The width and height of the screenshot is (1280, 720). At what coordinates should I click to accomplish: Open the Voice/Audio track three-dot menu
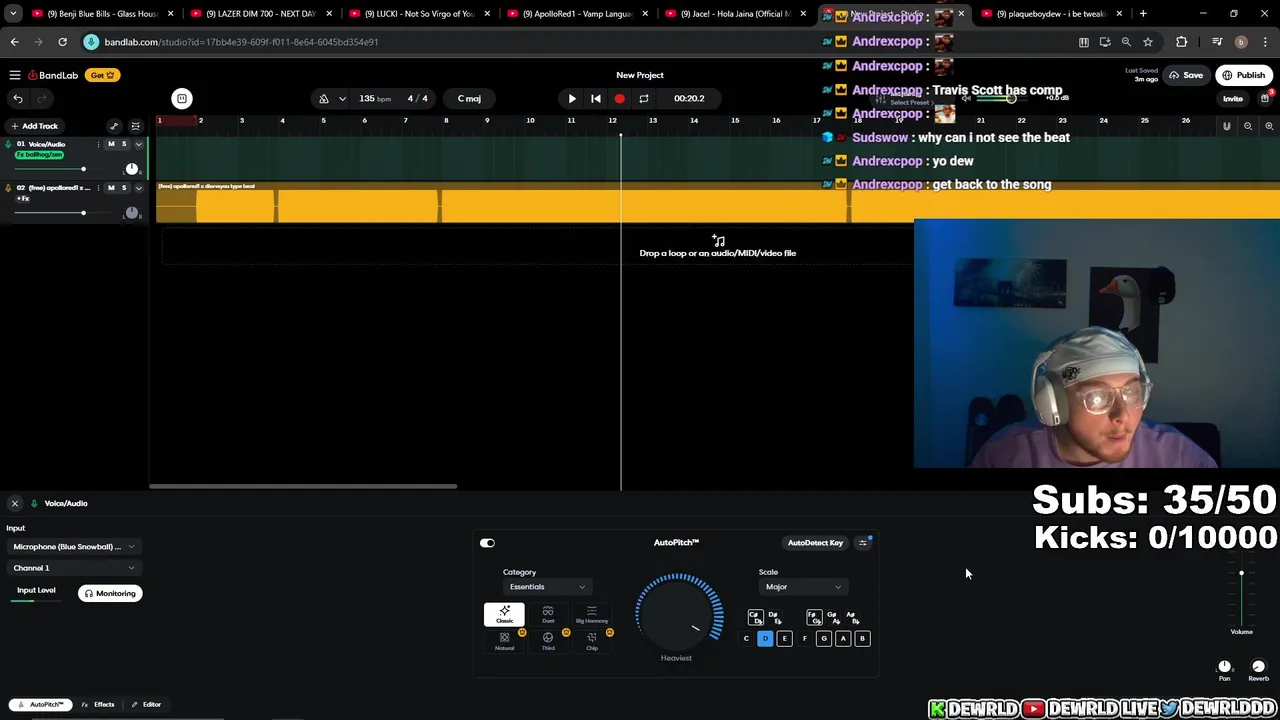98,144
